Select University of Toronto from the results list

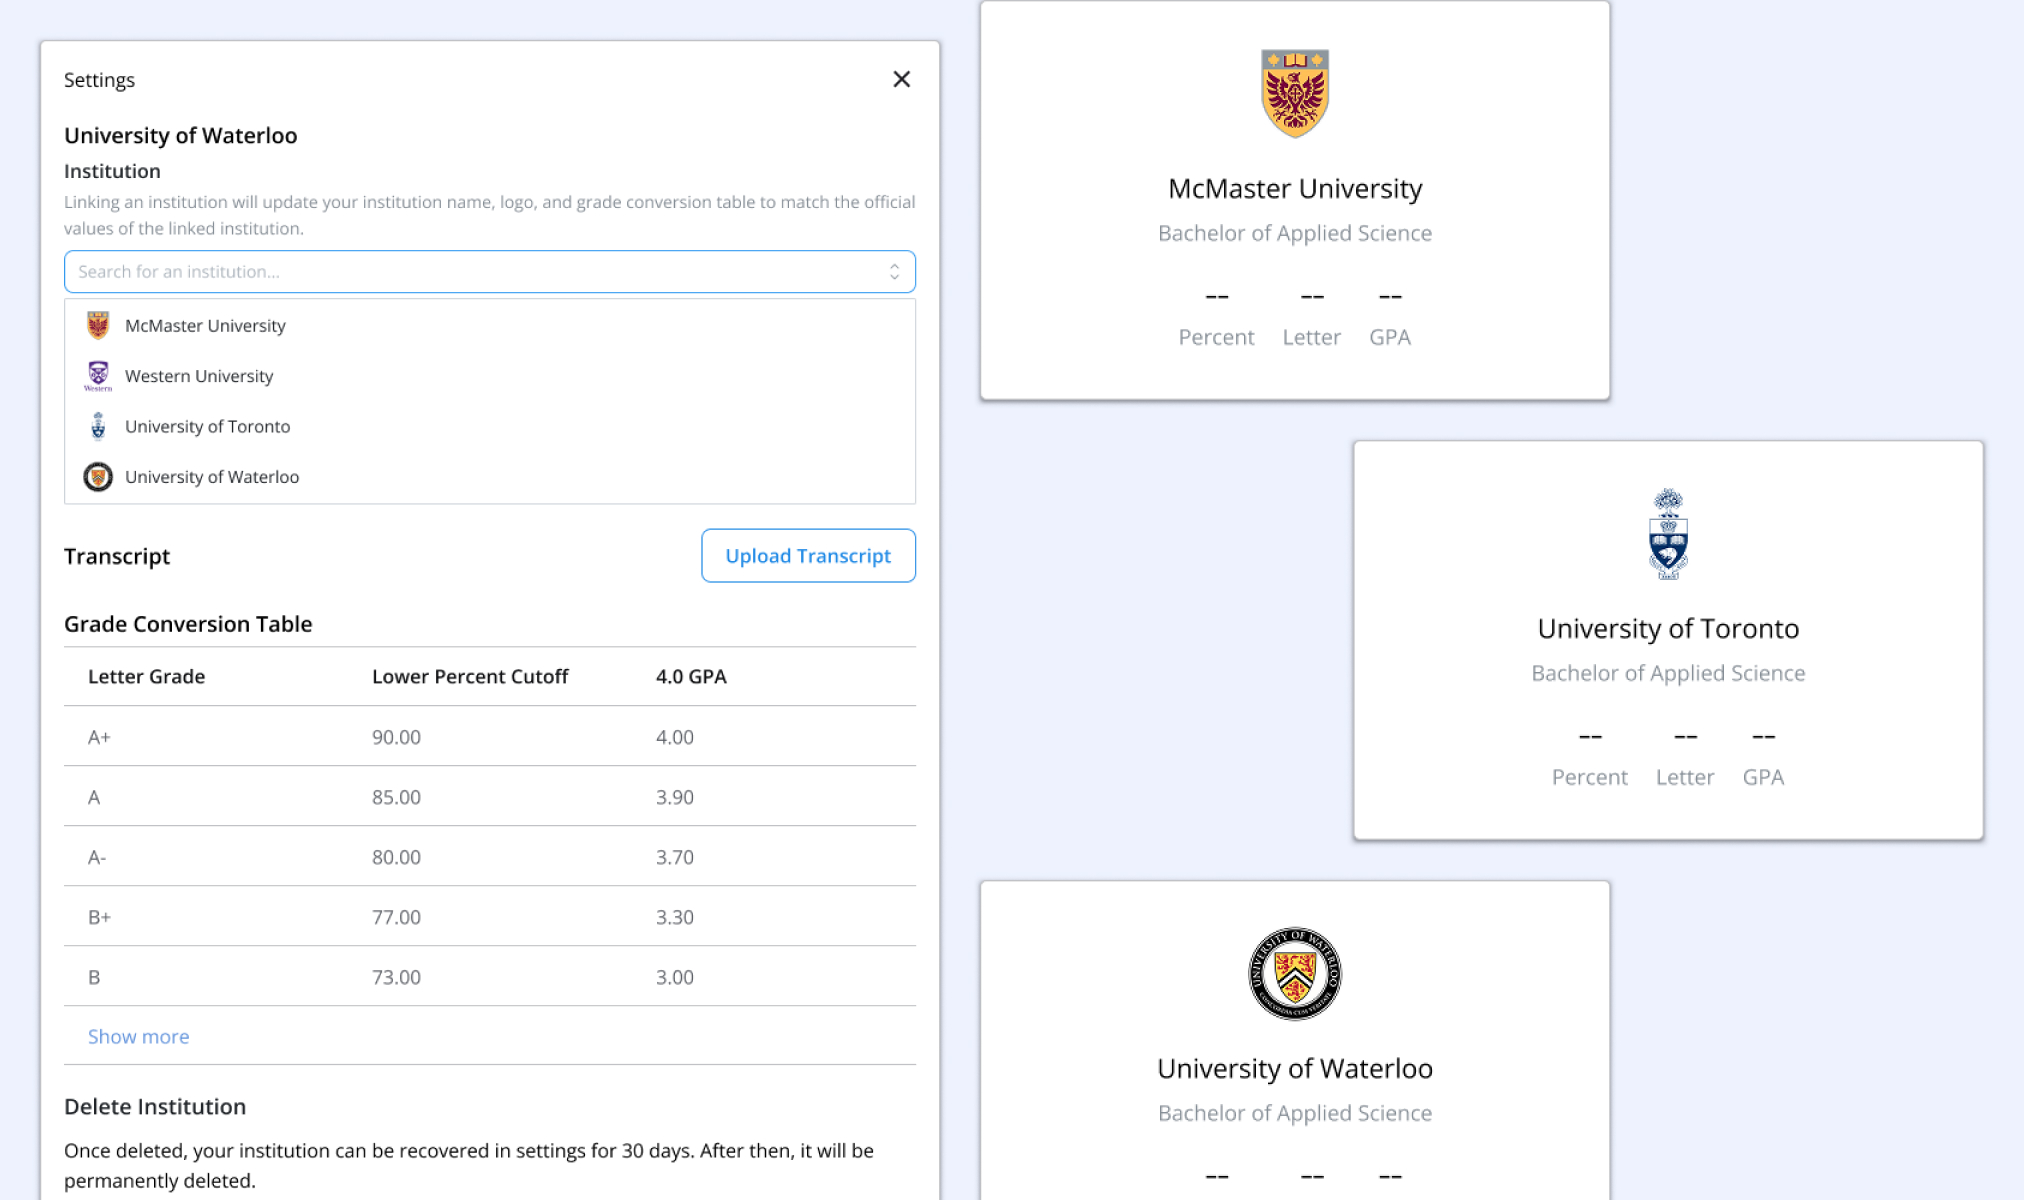pyautogui.click(x=207, y=426)
